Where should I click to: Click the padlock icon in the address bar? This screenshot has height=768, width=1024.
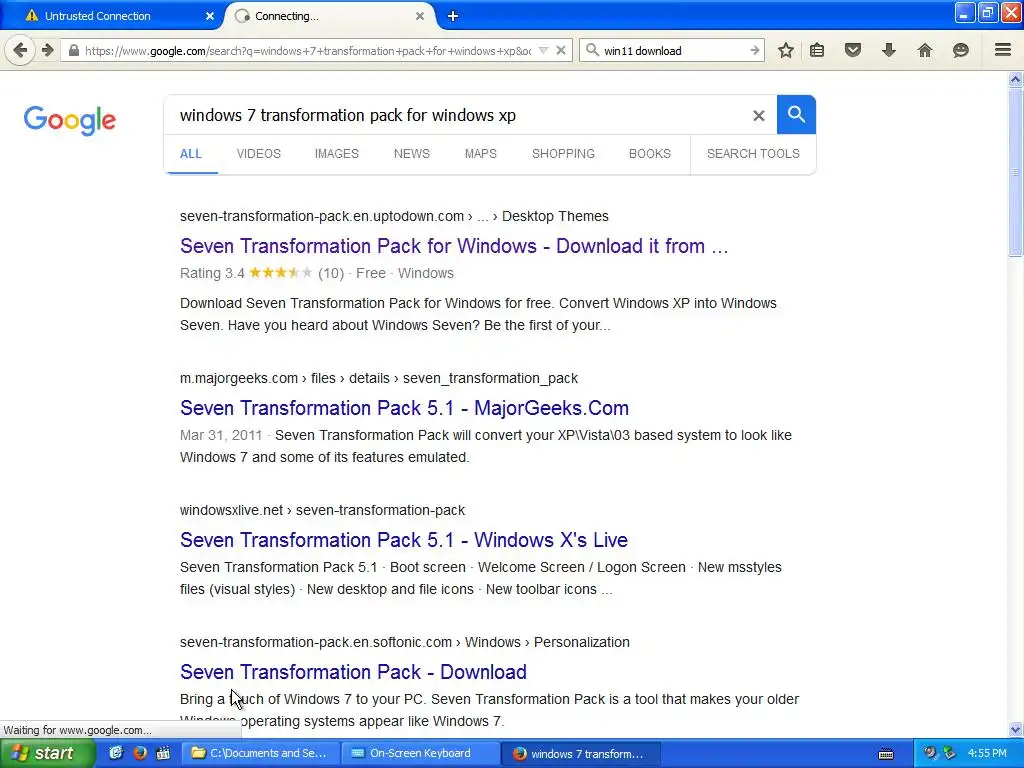pyautogui.click(x=74, y=50)
